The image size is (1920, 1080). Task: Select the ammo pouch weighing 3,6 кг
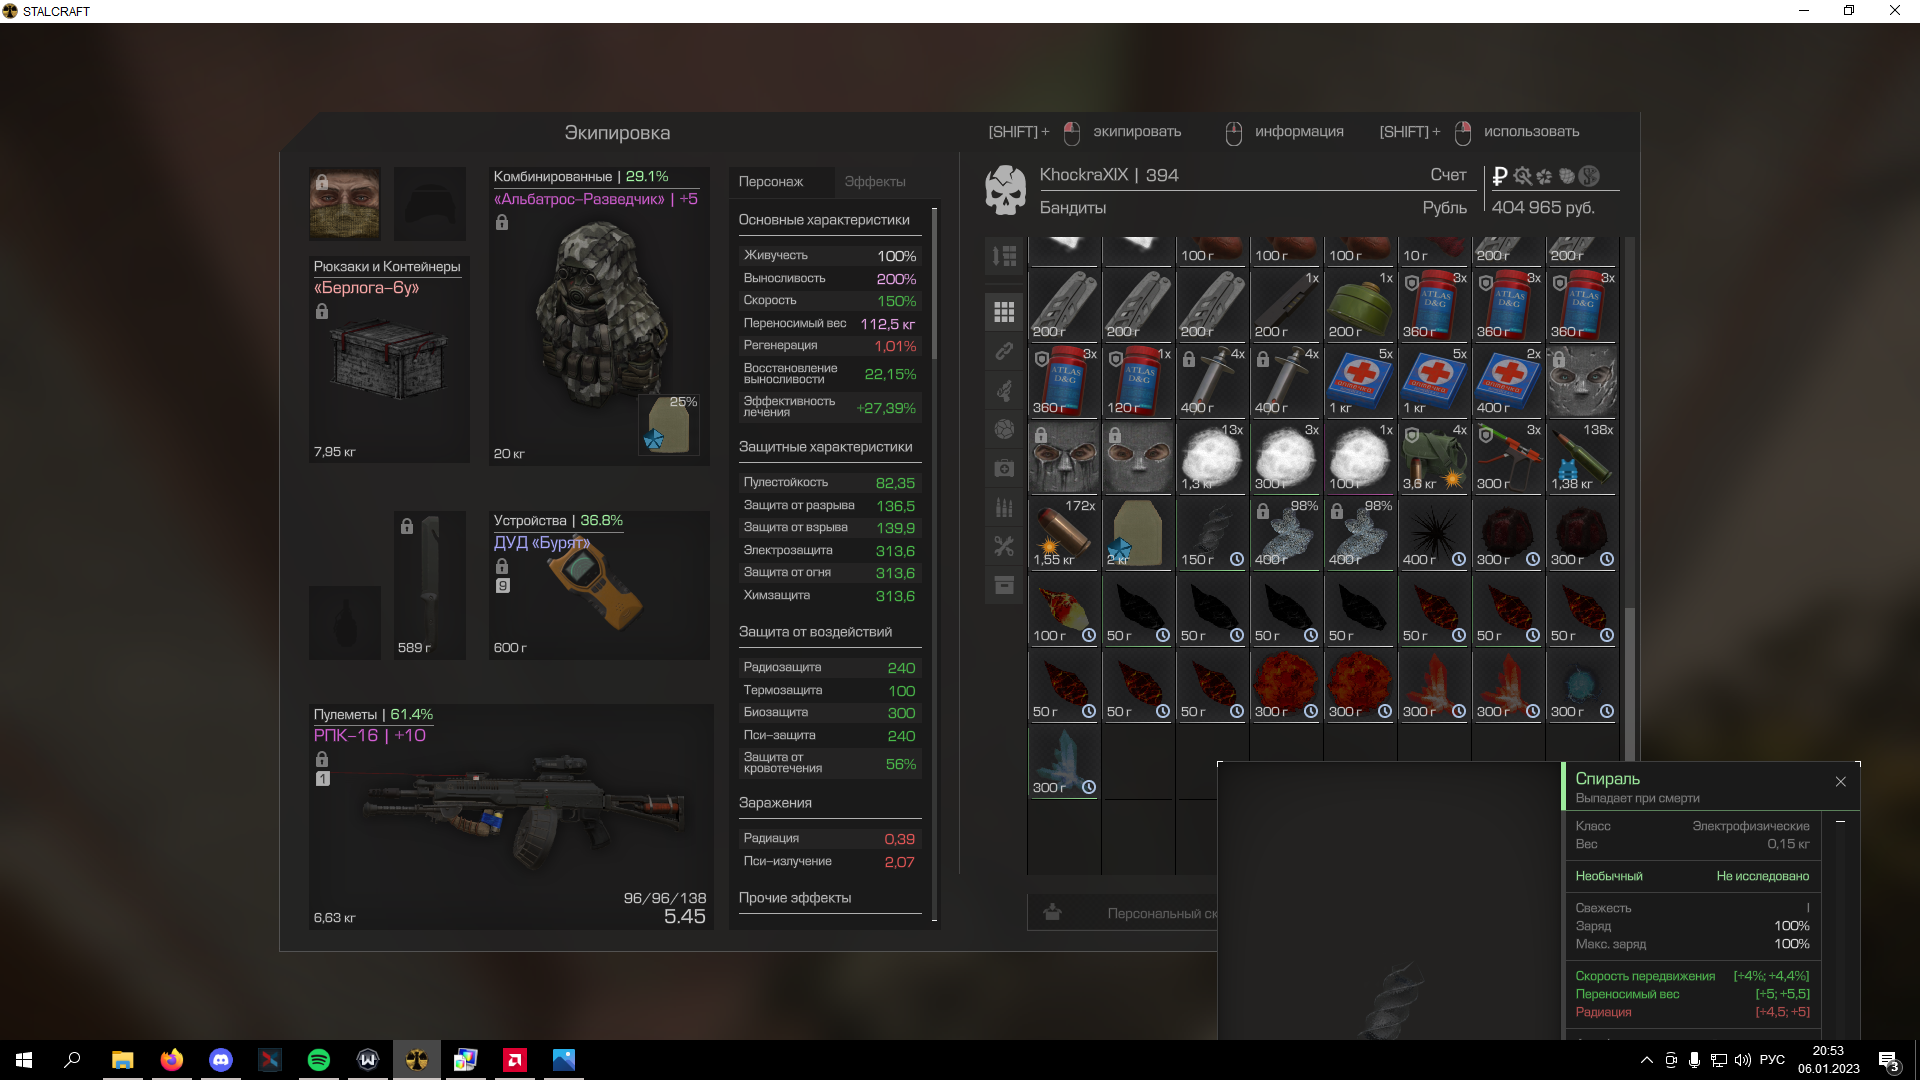click(x=1433, y=457)
